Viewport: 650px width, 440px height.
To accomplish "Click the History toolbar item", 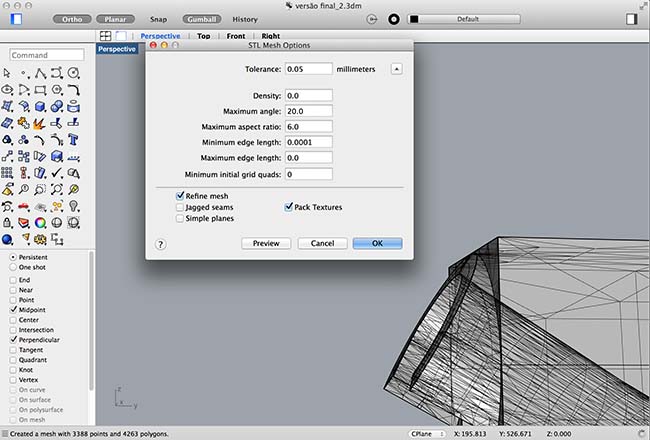I will click(x=245, y=19).
